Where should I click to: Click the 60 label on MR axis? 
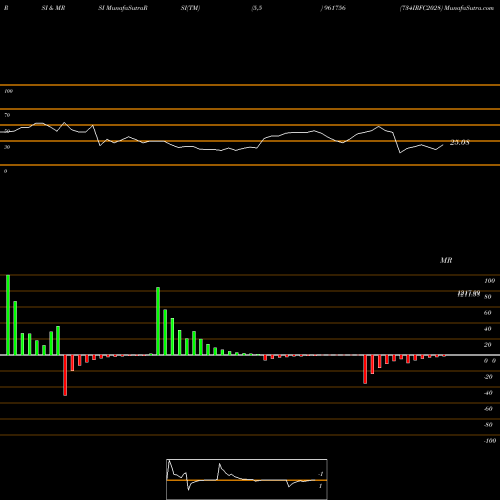pos(487,313)
